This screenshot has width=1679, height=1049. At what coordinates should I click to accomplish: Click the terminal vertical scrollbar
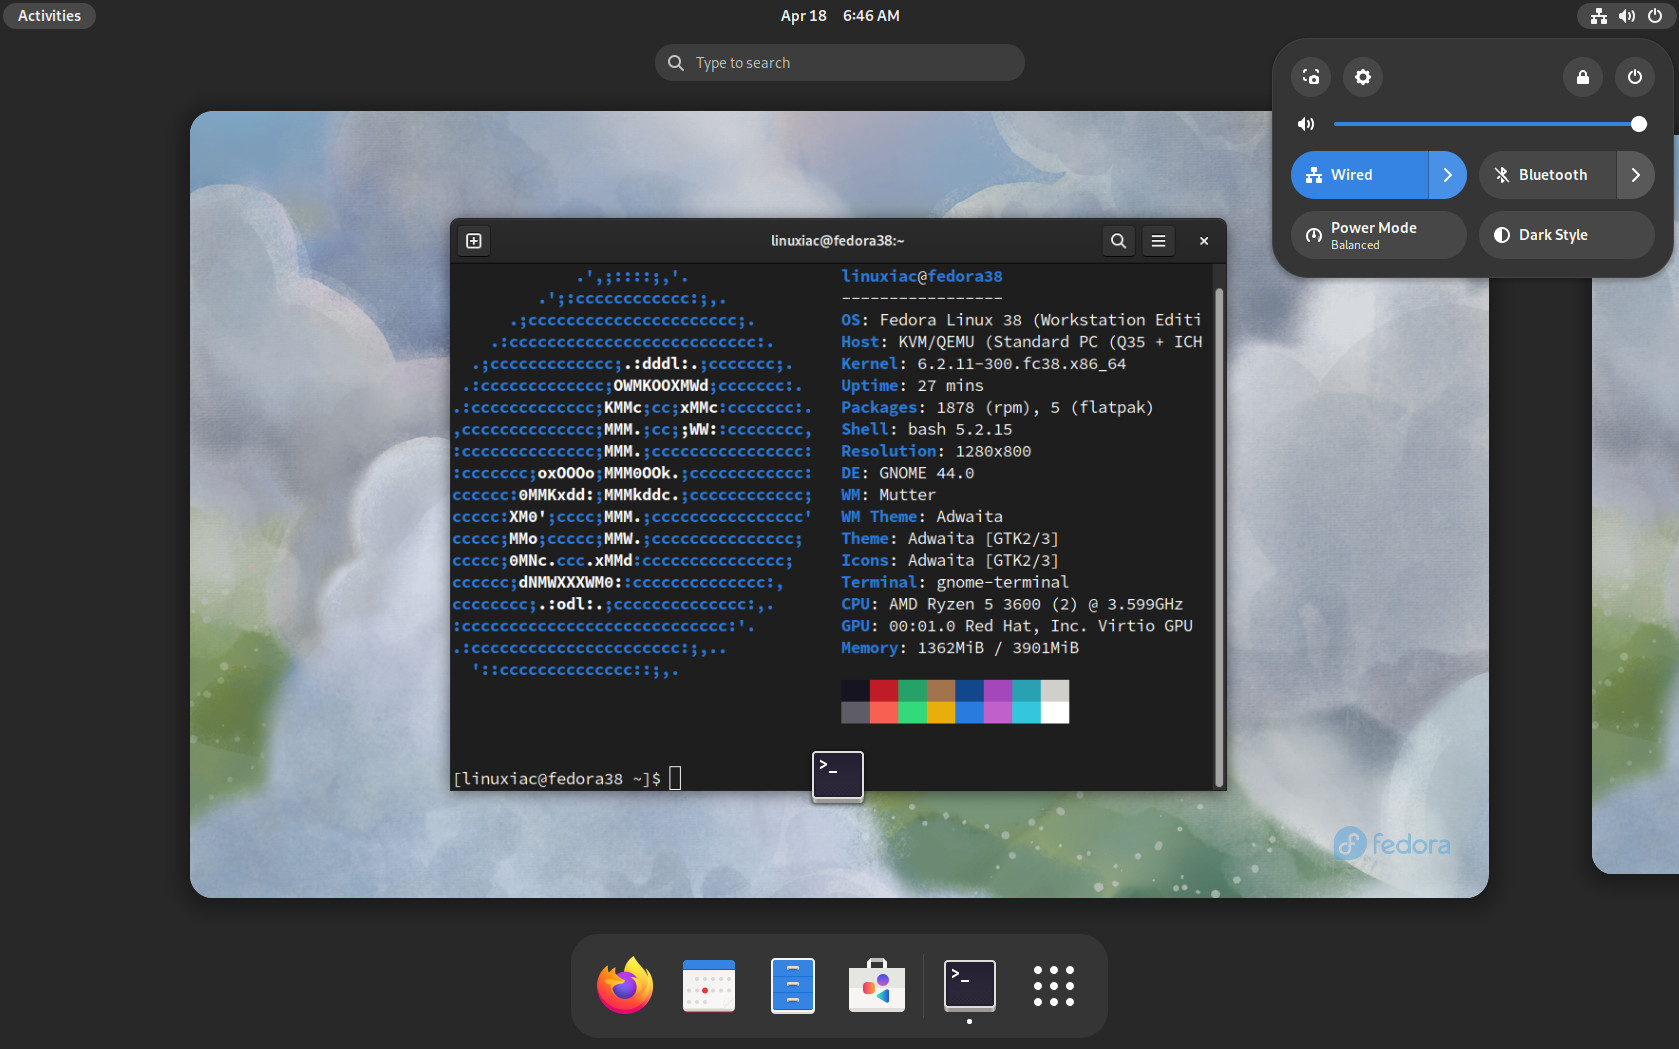pyautogui.click(x=1219, y=536)
